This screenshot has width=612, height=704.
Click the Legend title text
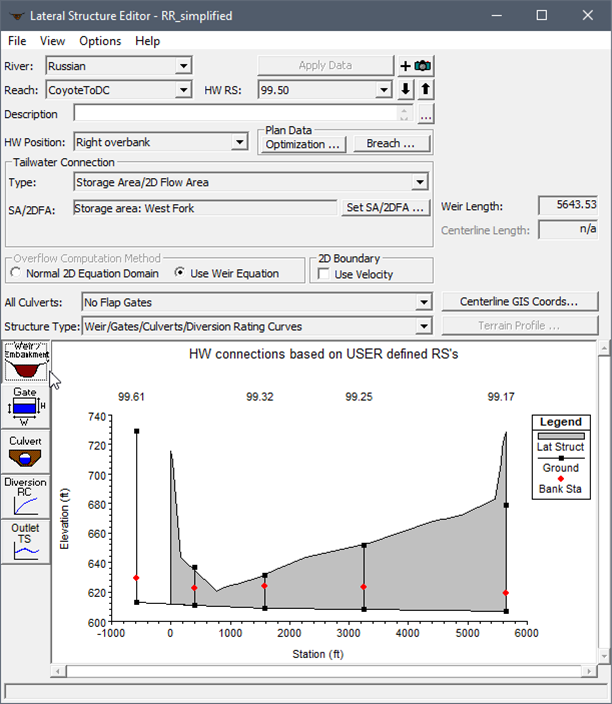pos(561,422)
